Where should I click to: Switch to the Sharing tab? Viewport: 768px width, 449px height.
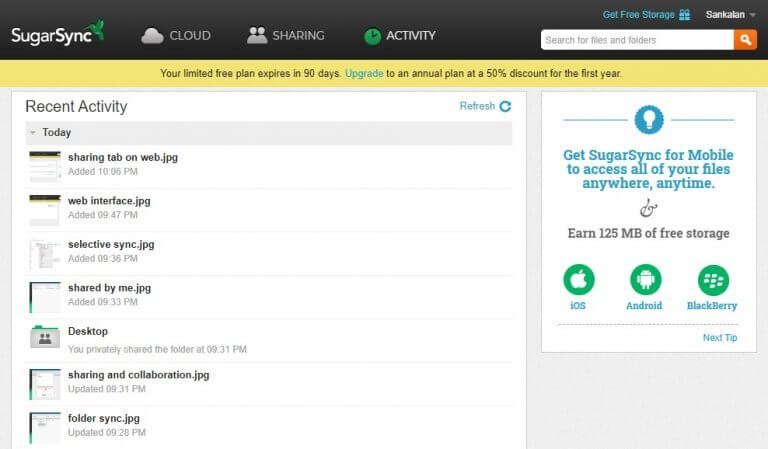[x=286, y=35]
